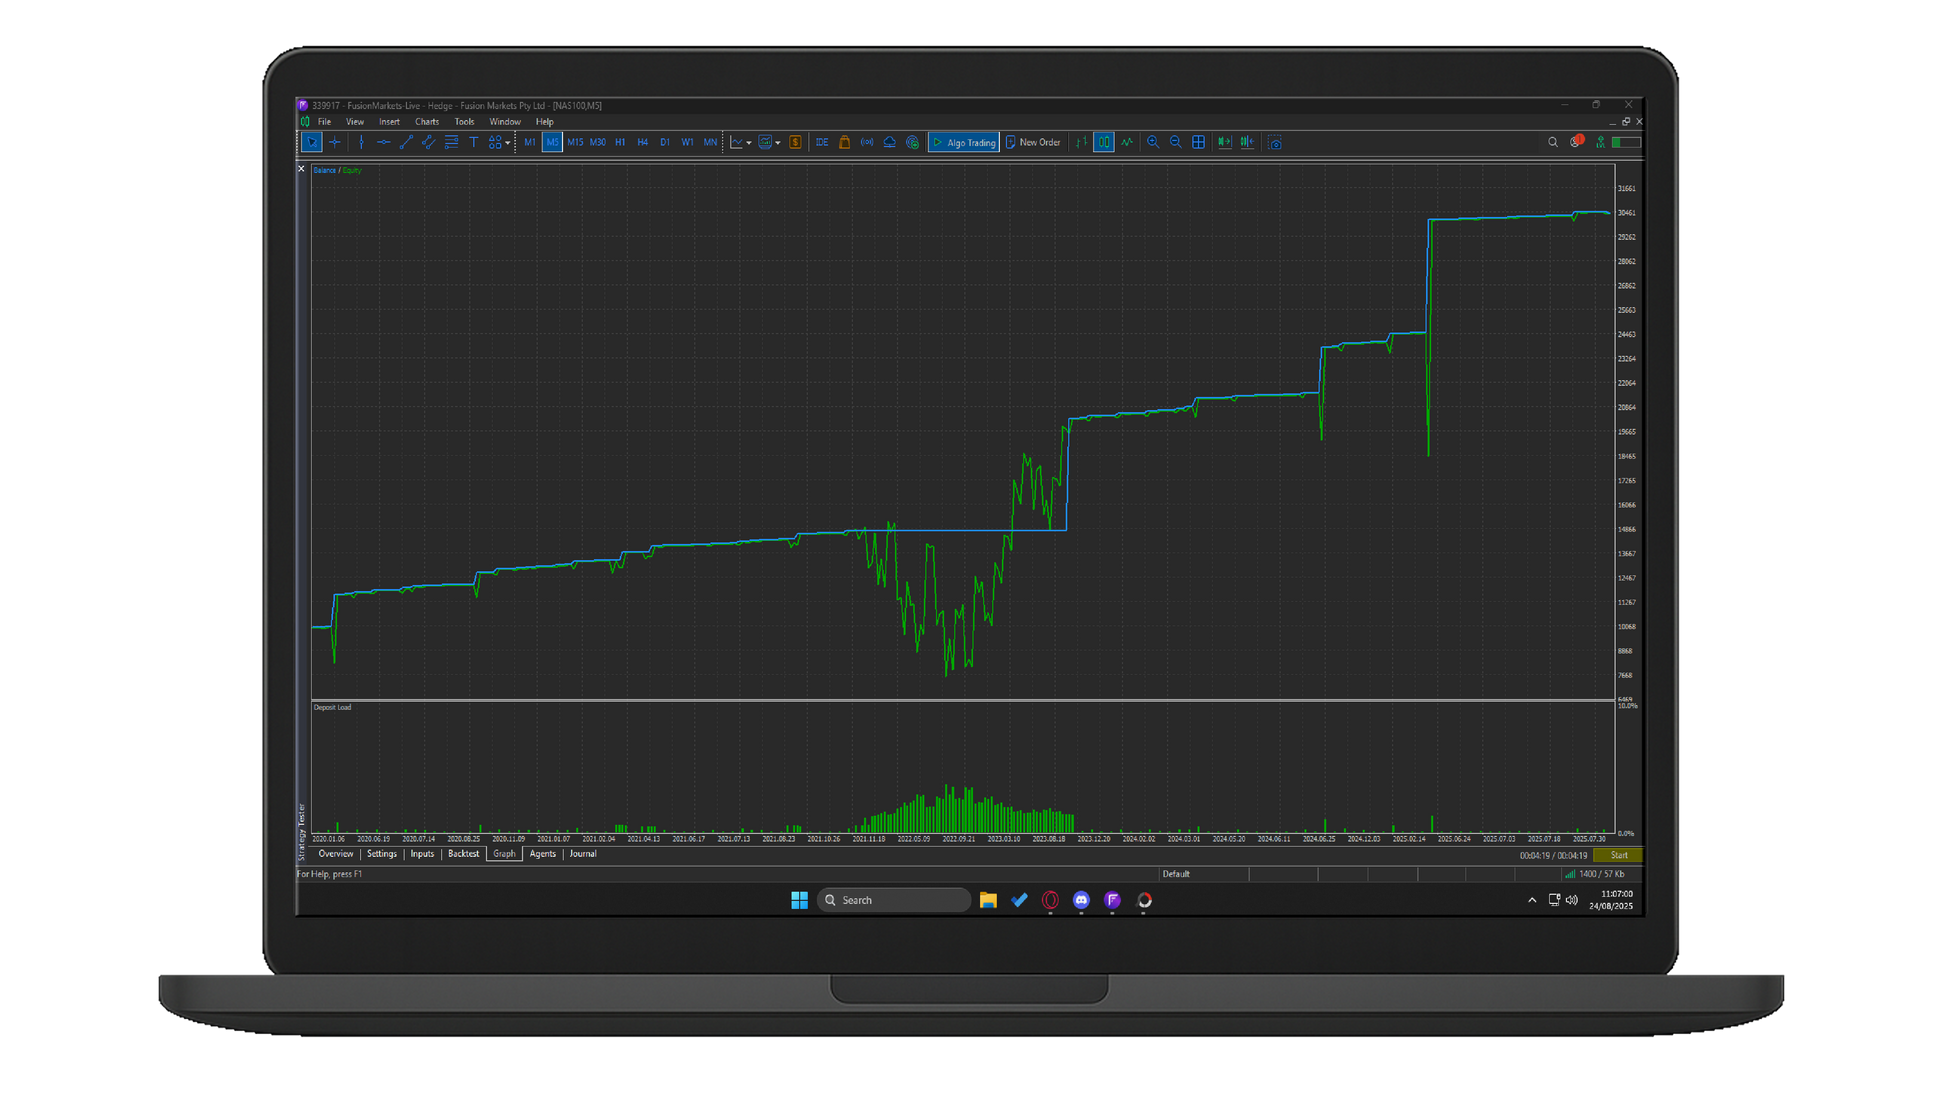
Task: Switch chart to line chart mode
Action: tap(1127, 142)
